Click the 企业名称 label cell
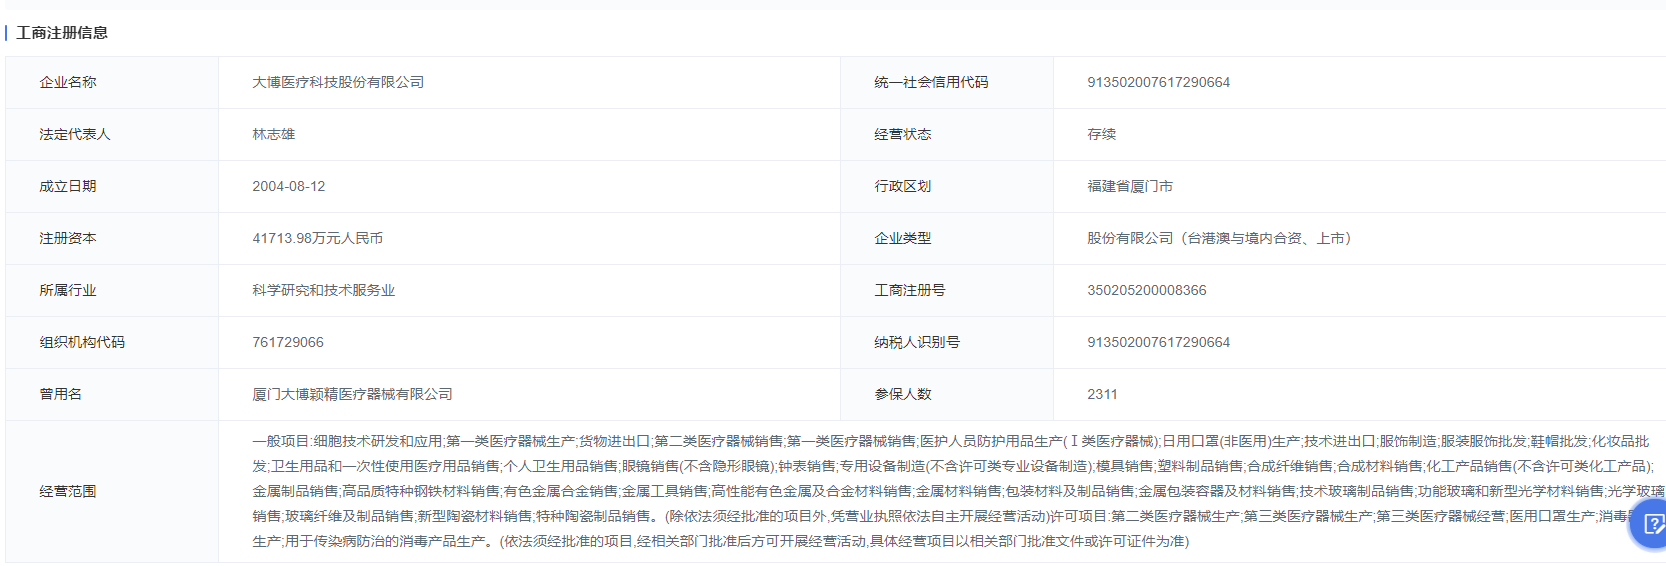 tap(112, 82)
